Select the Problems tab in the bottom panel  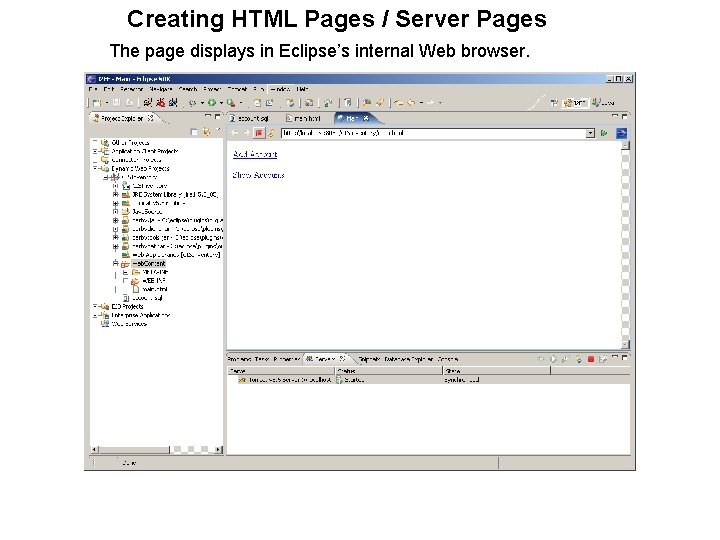239,359
